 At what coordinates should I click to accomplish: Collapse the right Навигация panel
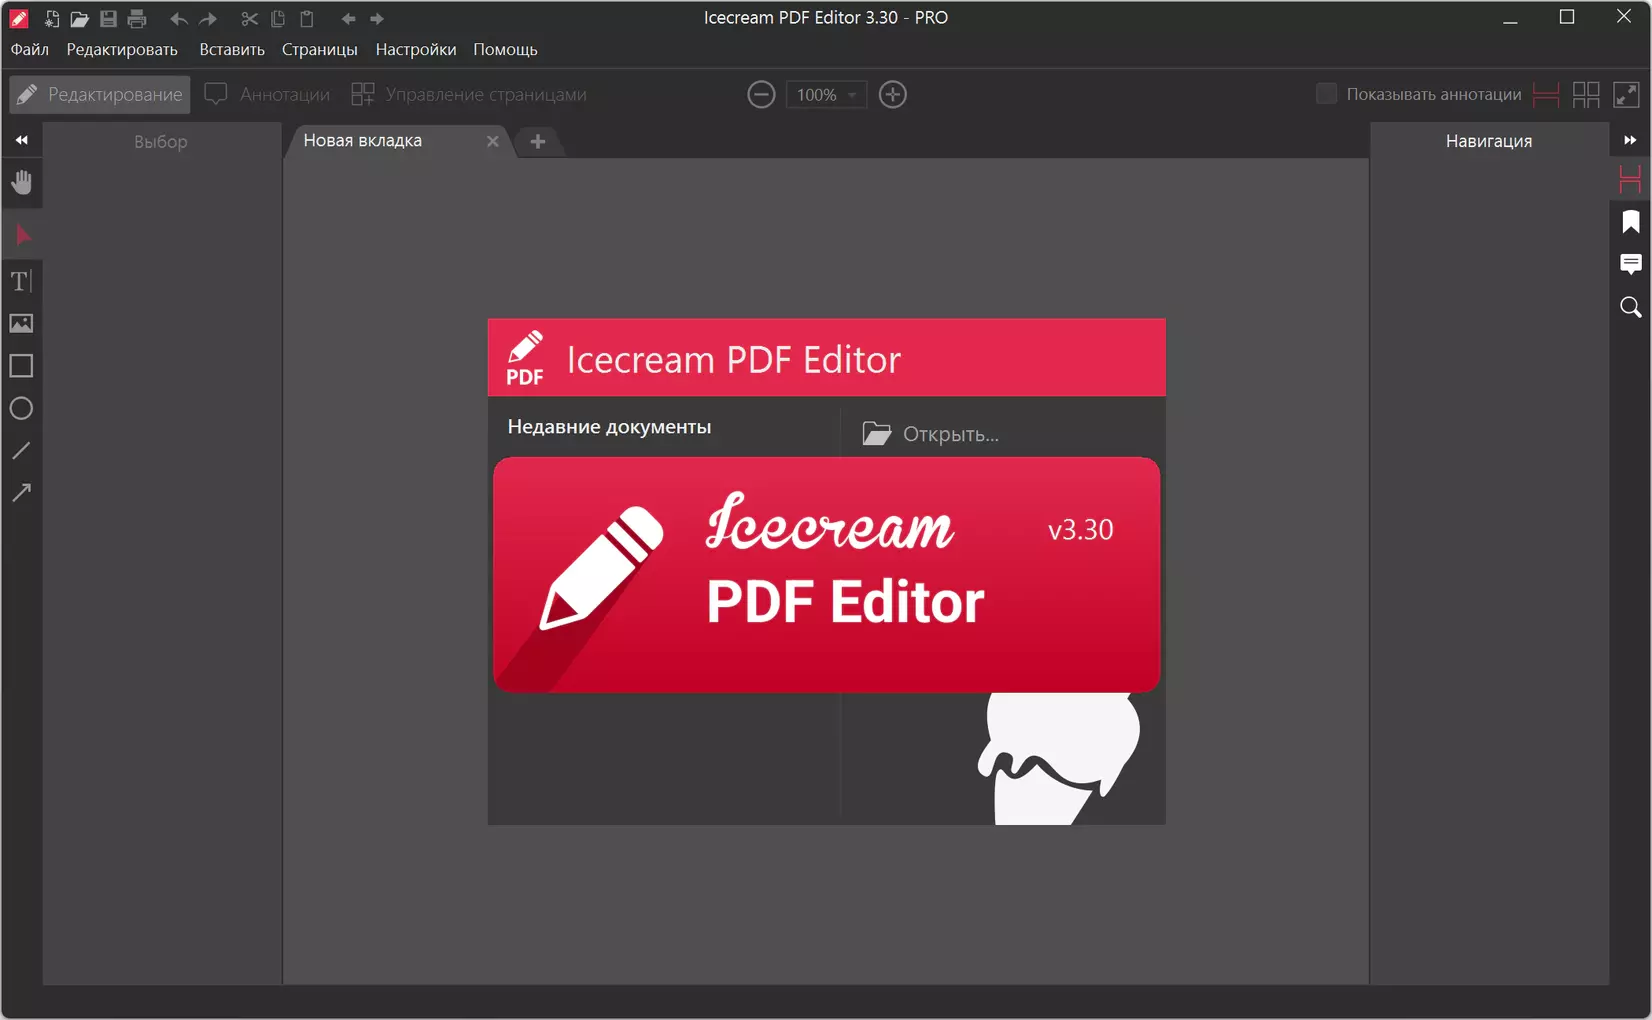coord(1630,140)
